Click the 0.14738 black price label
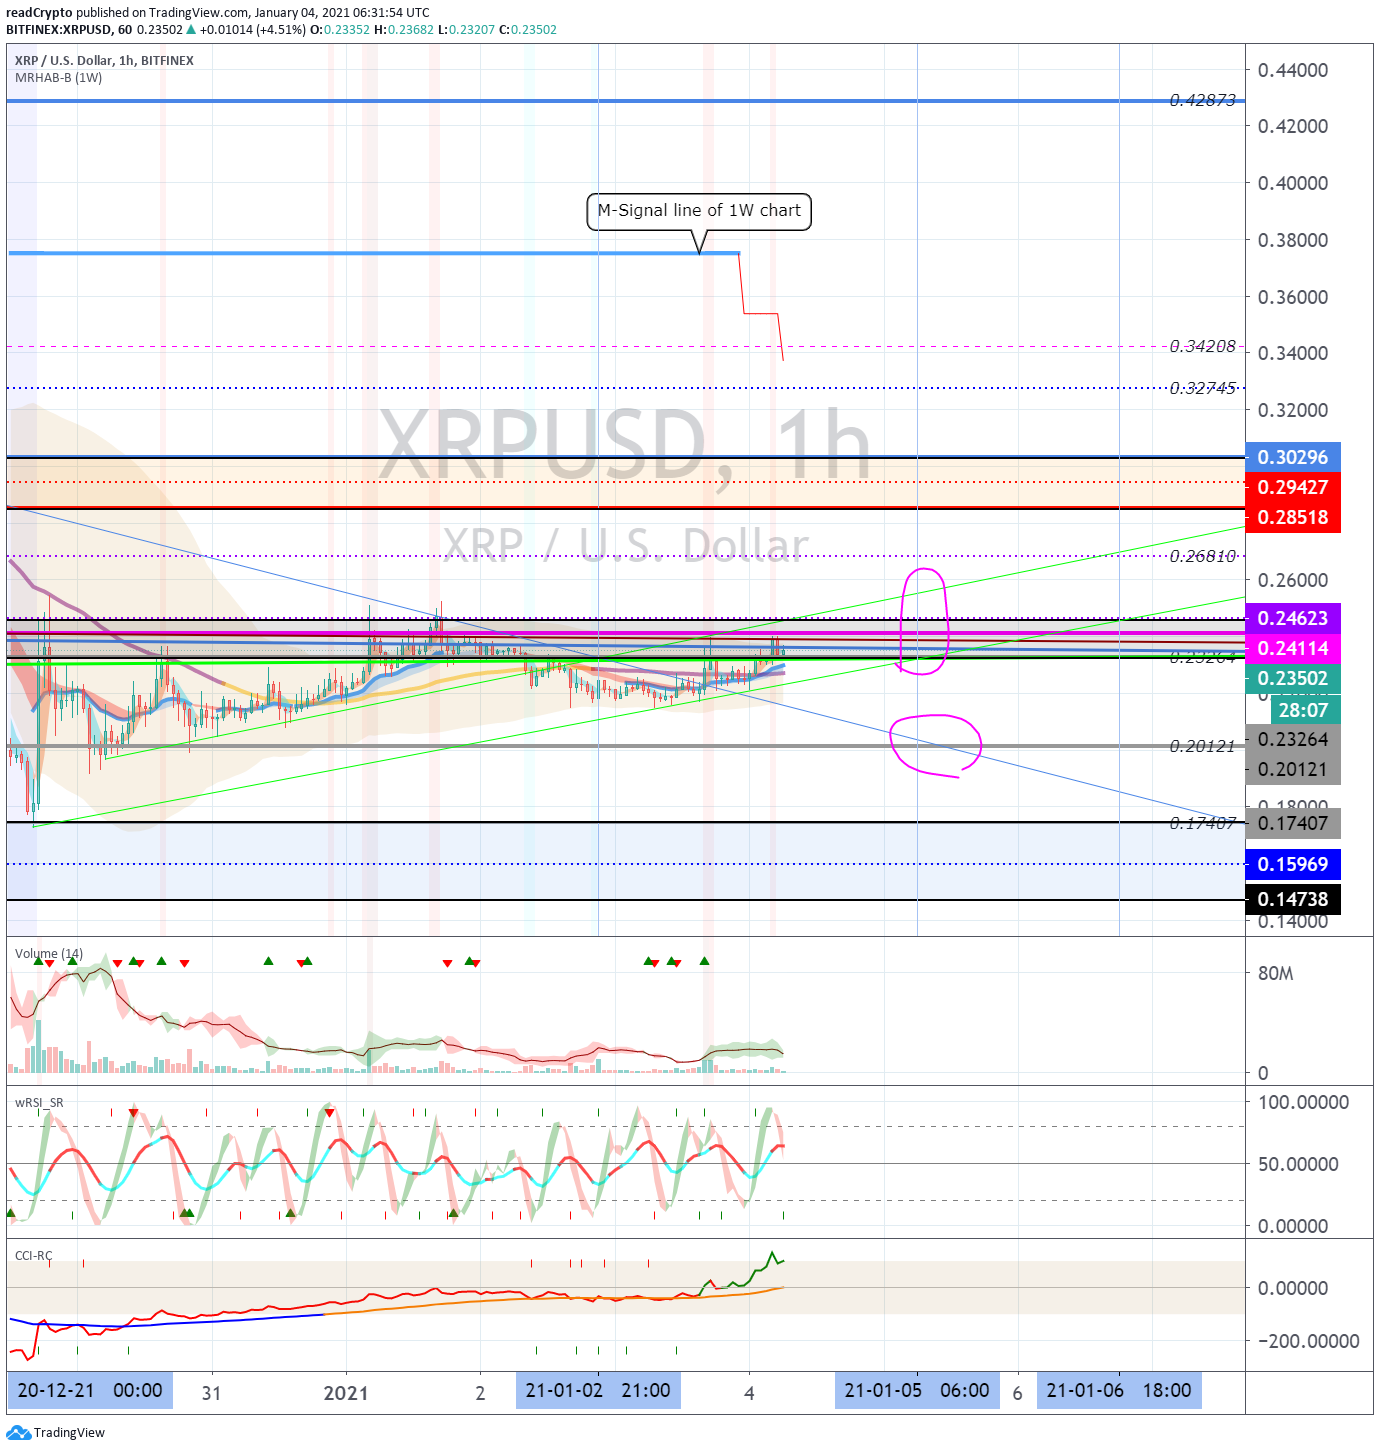The height and width of the screenshot is (1451, 1380). click(1293, 899)
